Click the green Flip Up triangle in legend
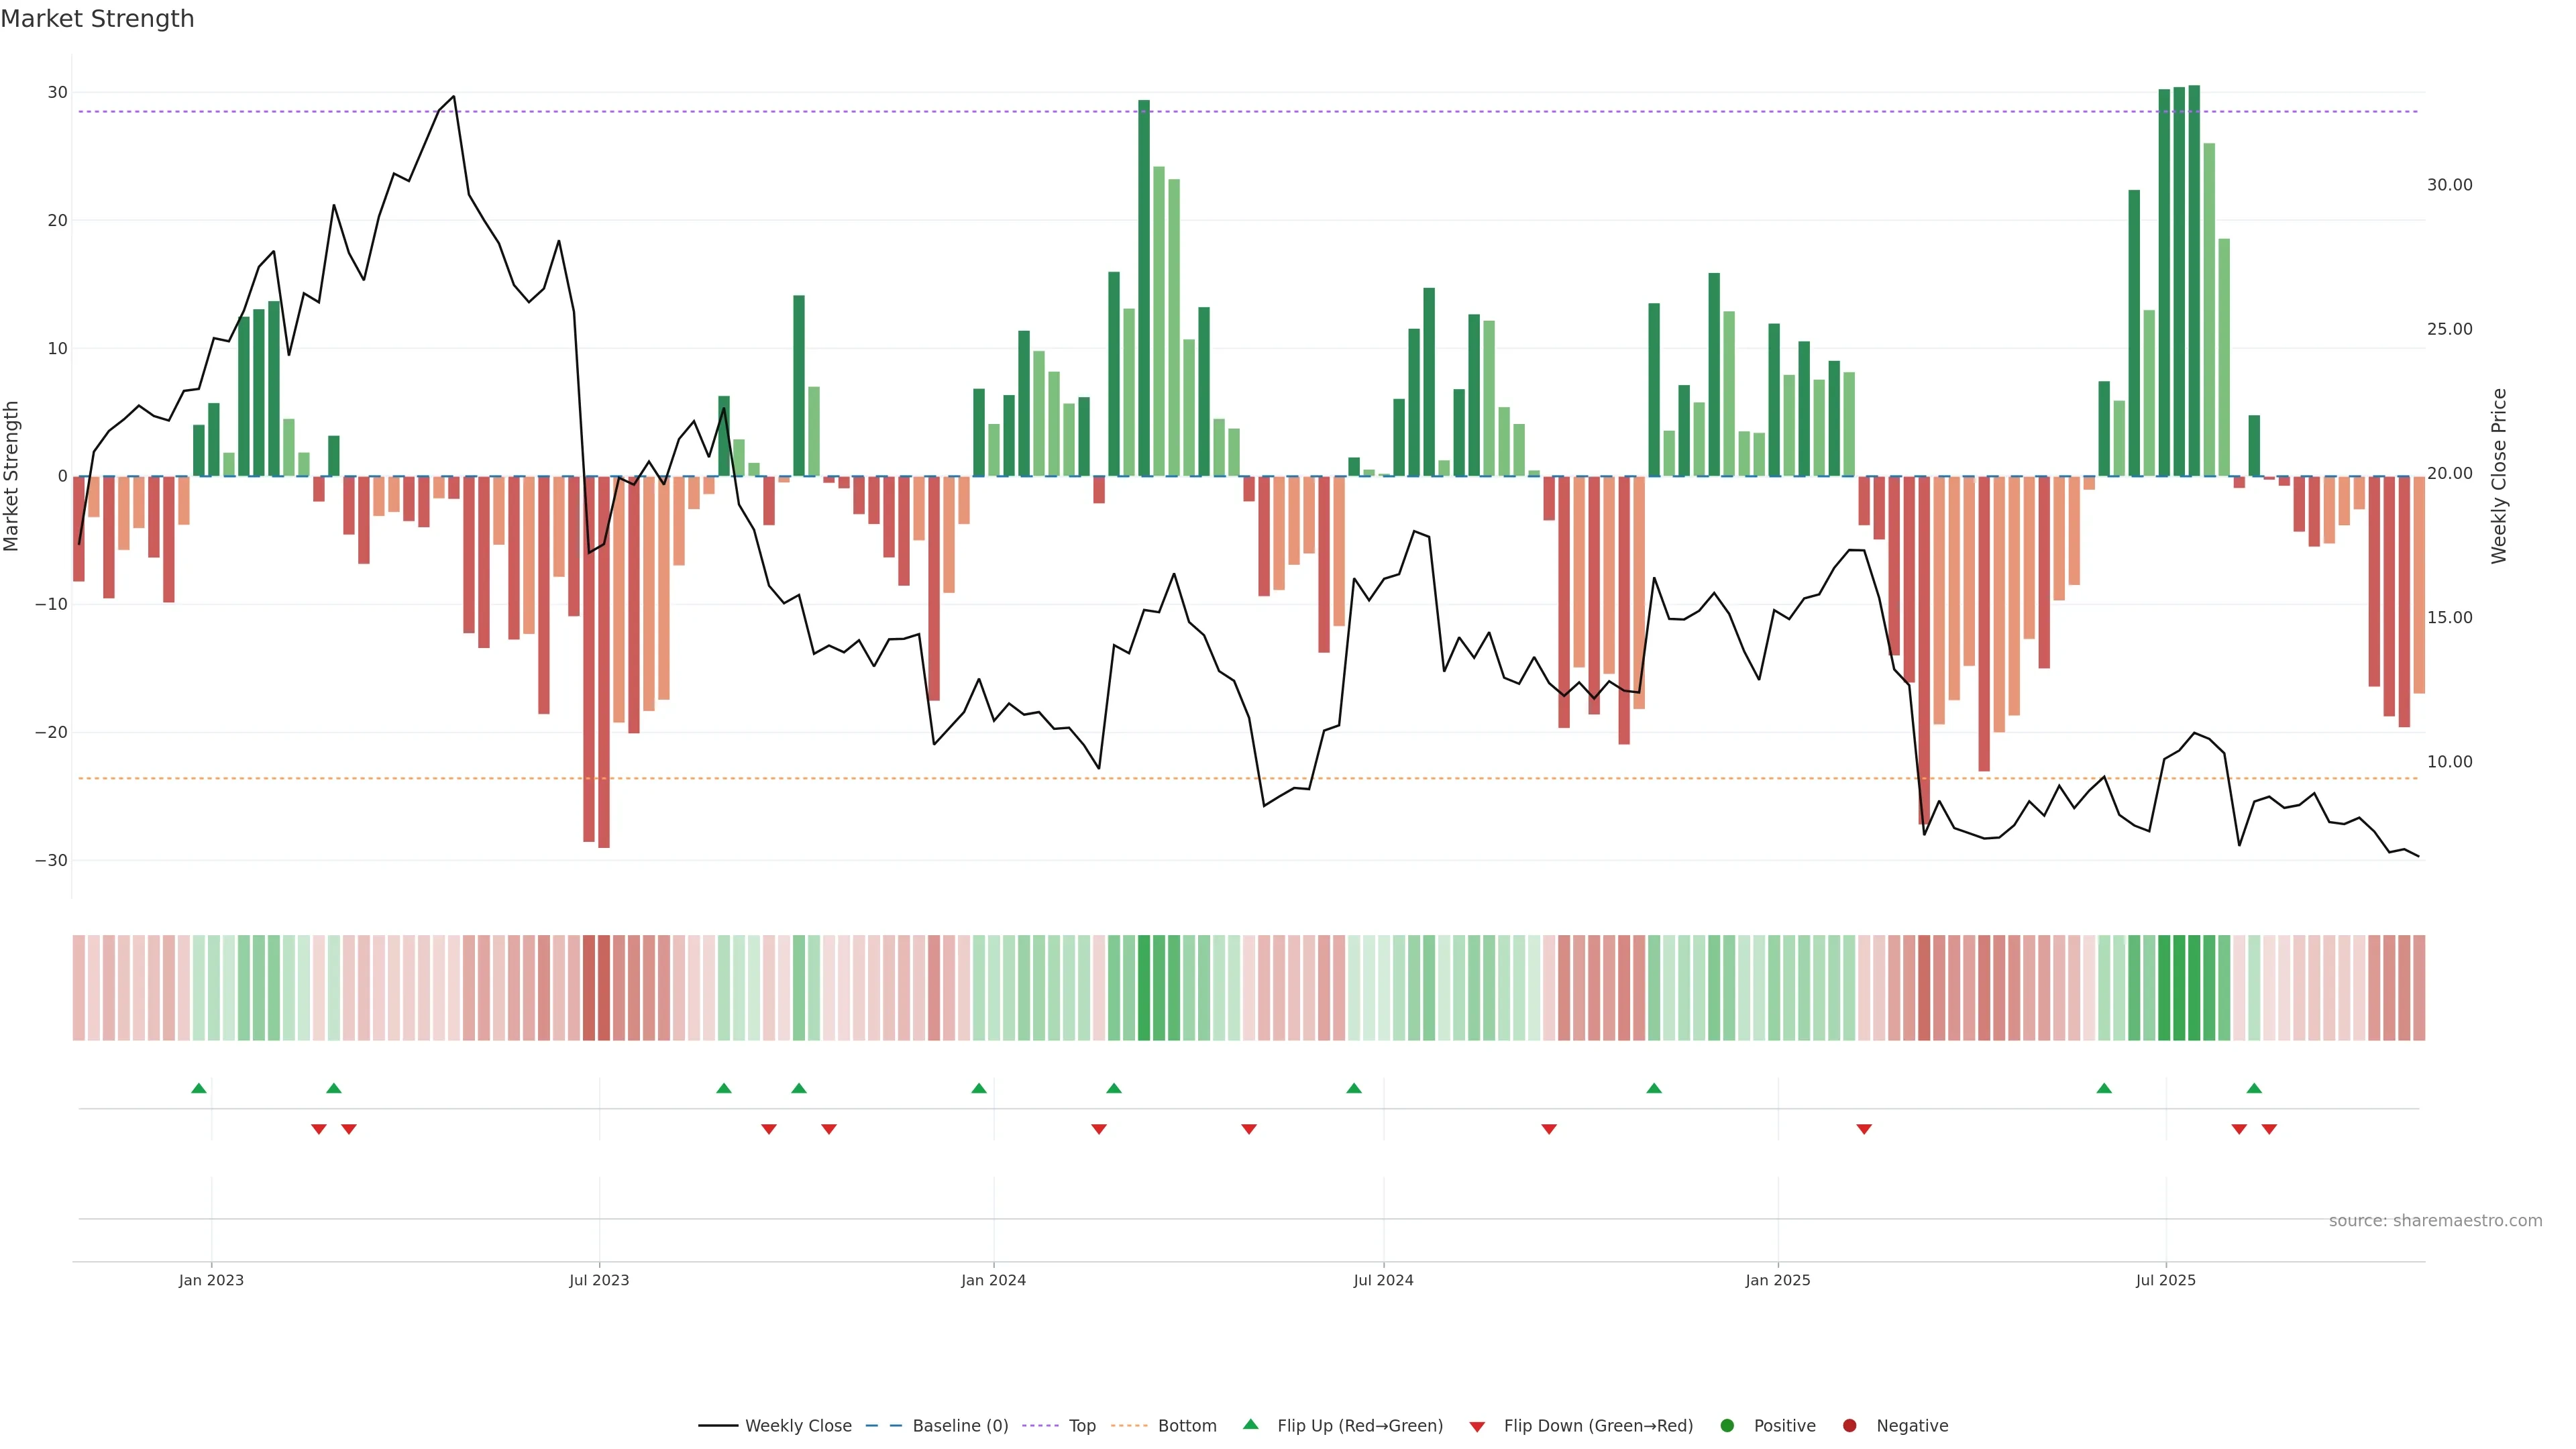 pyautogui.click(x=1250, y=1424)
